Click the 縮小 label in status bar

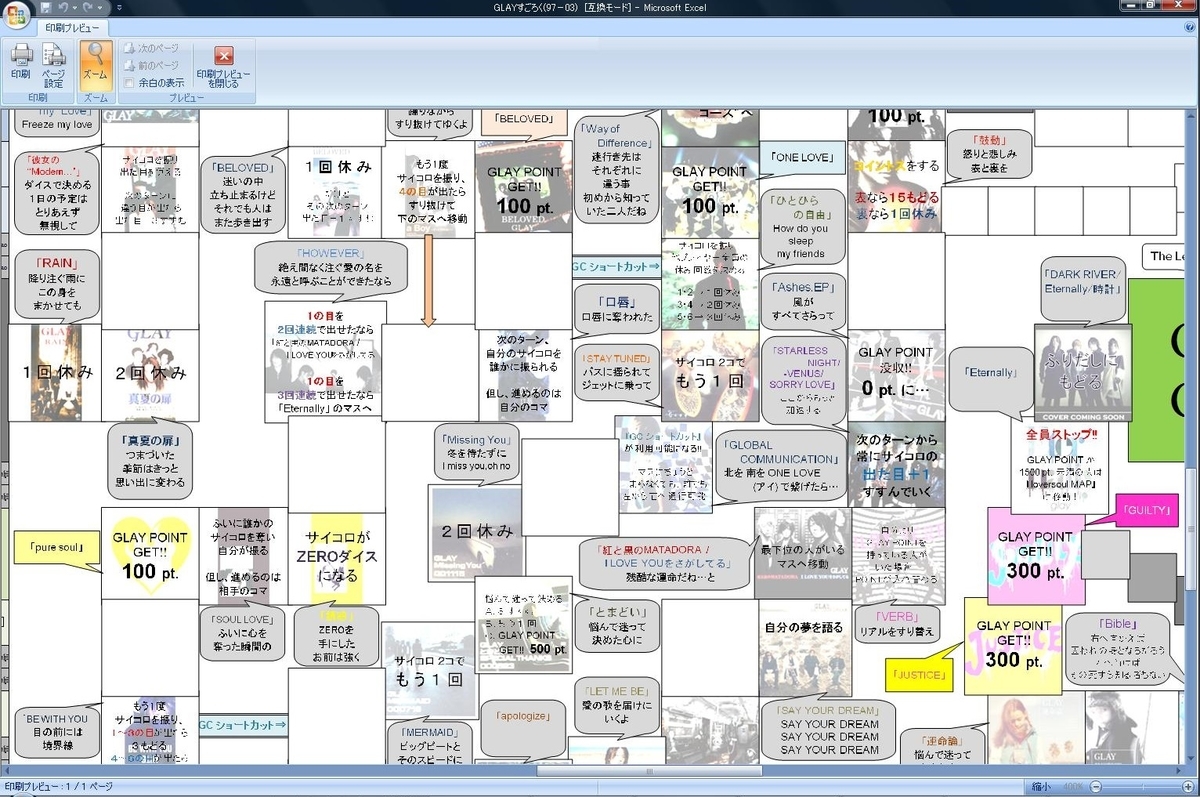click(1040, 787)
